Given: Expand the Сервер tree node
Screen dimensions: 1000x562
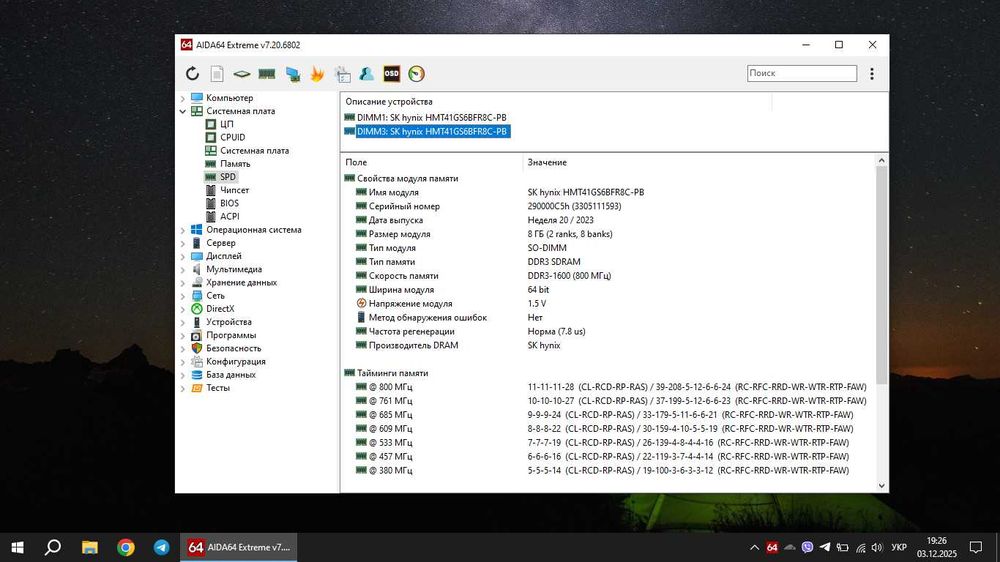Looking at the screenshot, I should [183, 243].
